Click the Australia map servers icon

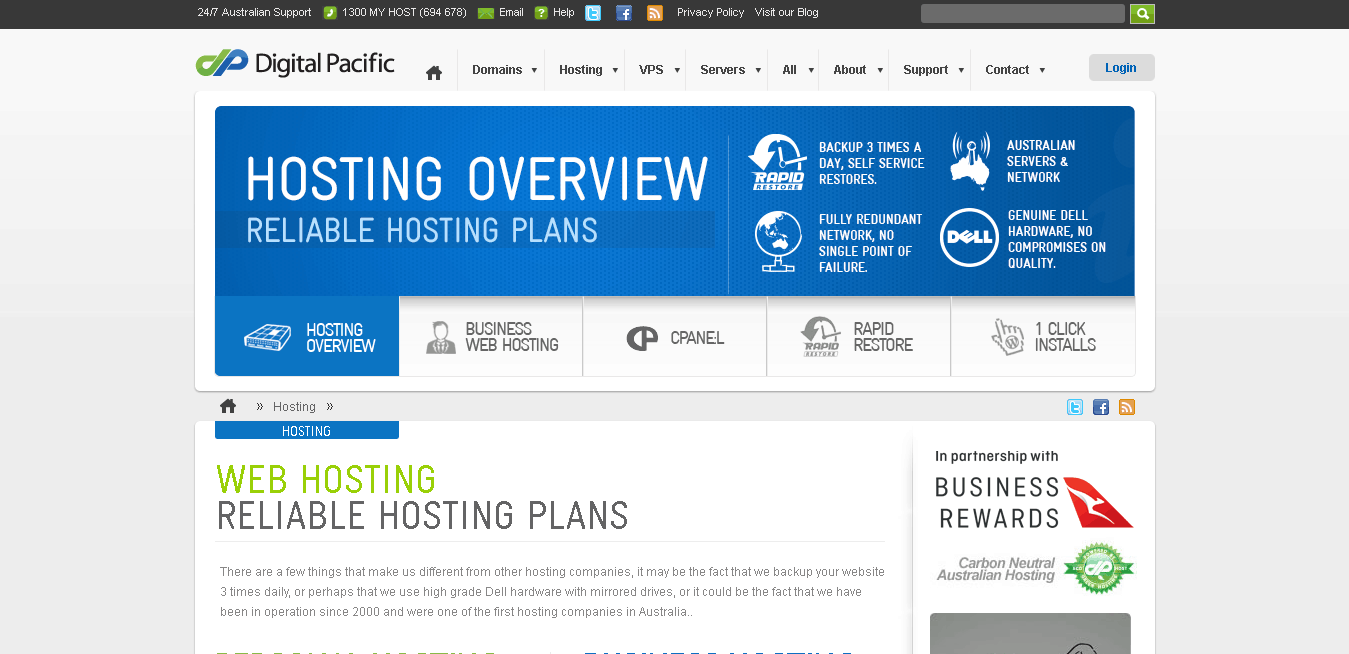pos(970,160)
